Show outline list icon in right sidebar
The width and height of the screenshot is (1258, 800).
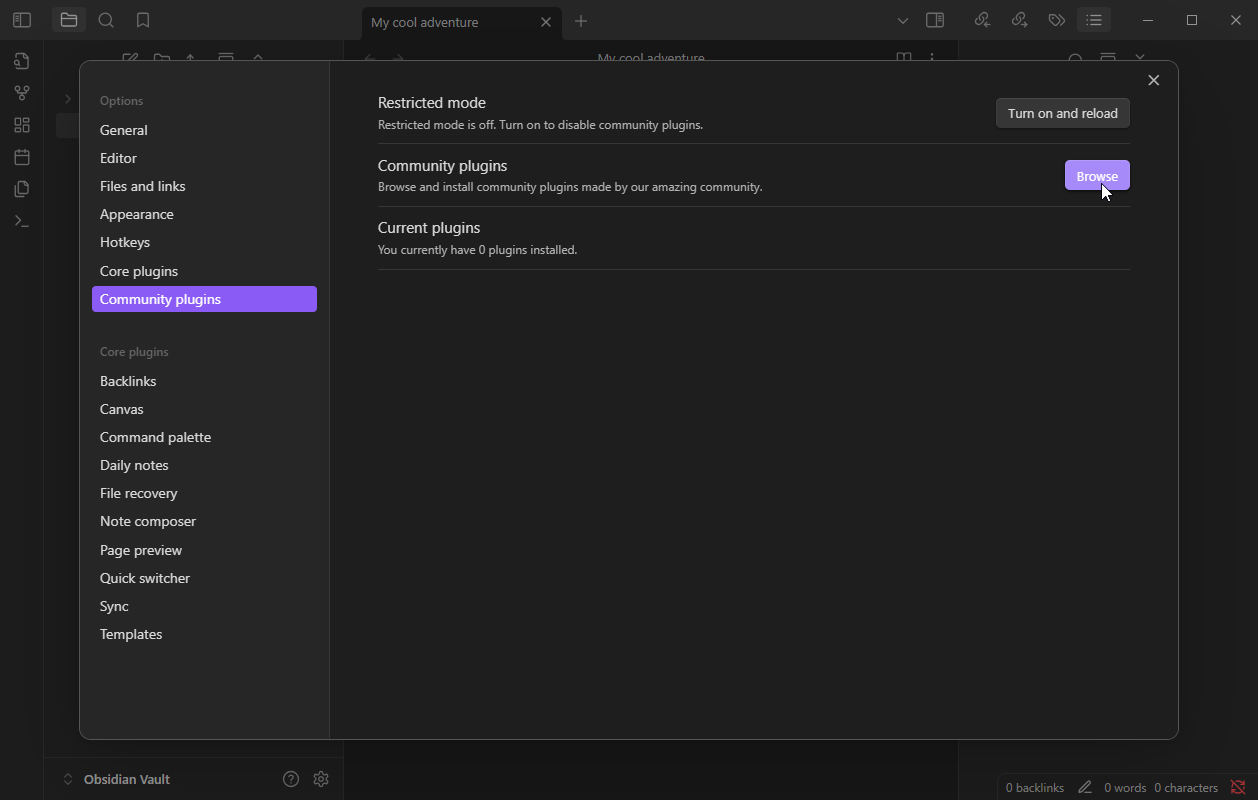(x=1094, y=20)
